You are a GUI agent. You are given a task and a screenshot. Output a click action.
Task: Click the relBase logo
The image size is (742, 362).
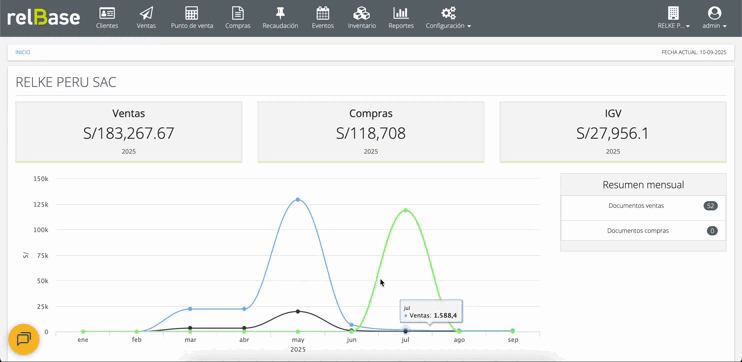[x=44, y=17]
